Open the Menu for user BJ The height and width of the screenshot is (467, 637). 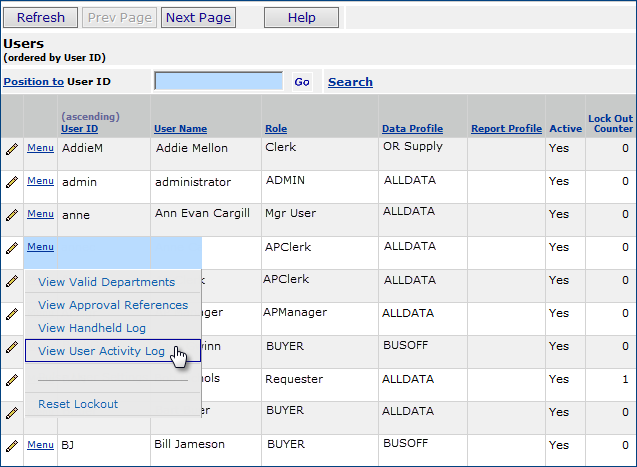40,445
